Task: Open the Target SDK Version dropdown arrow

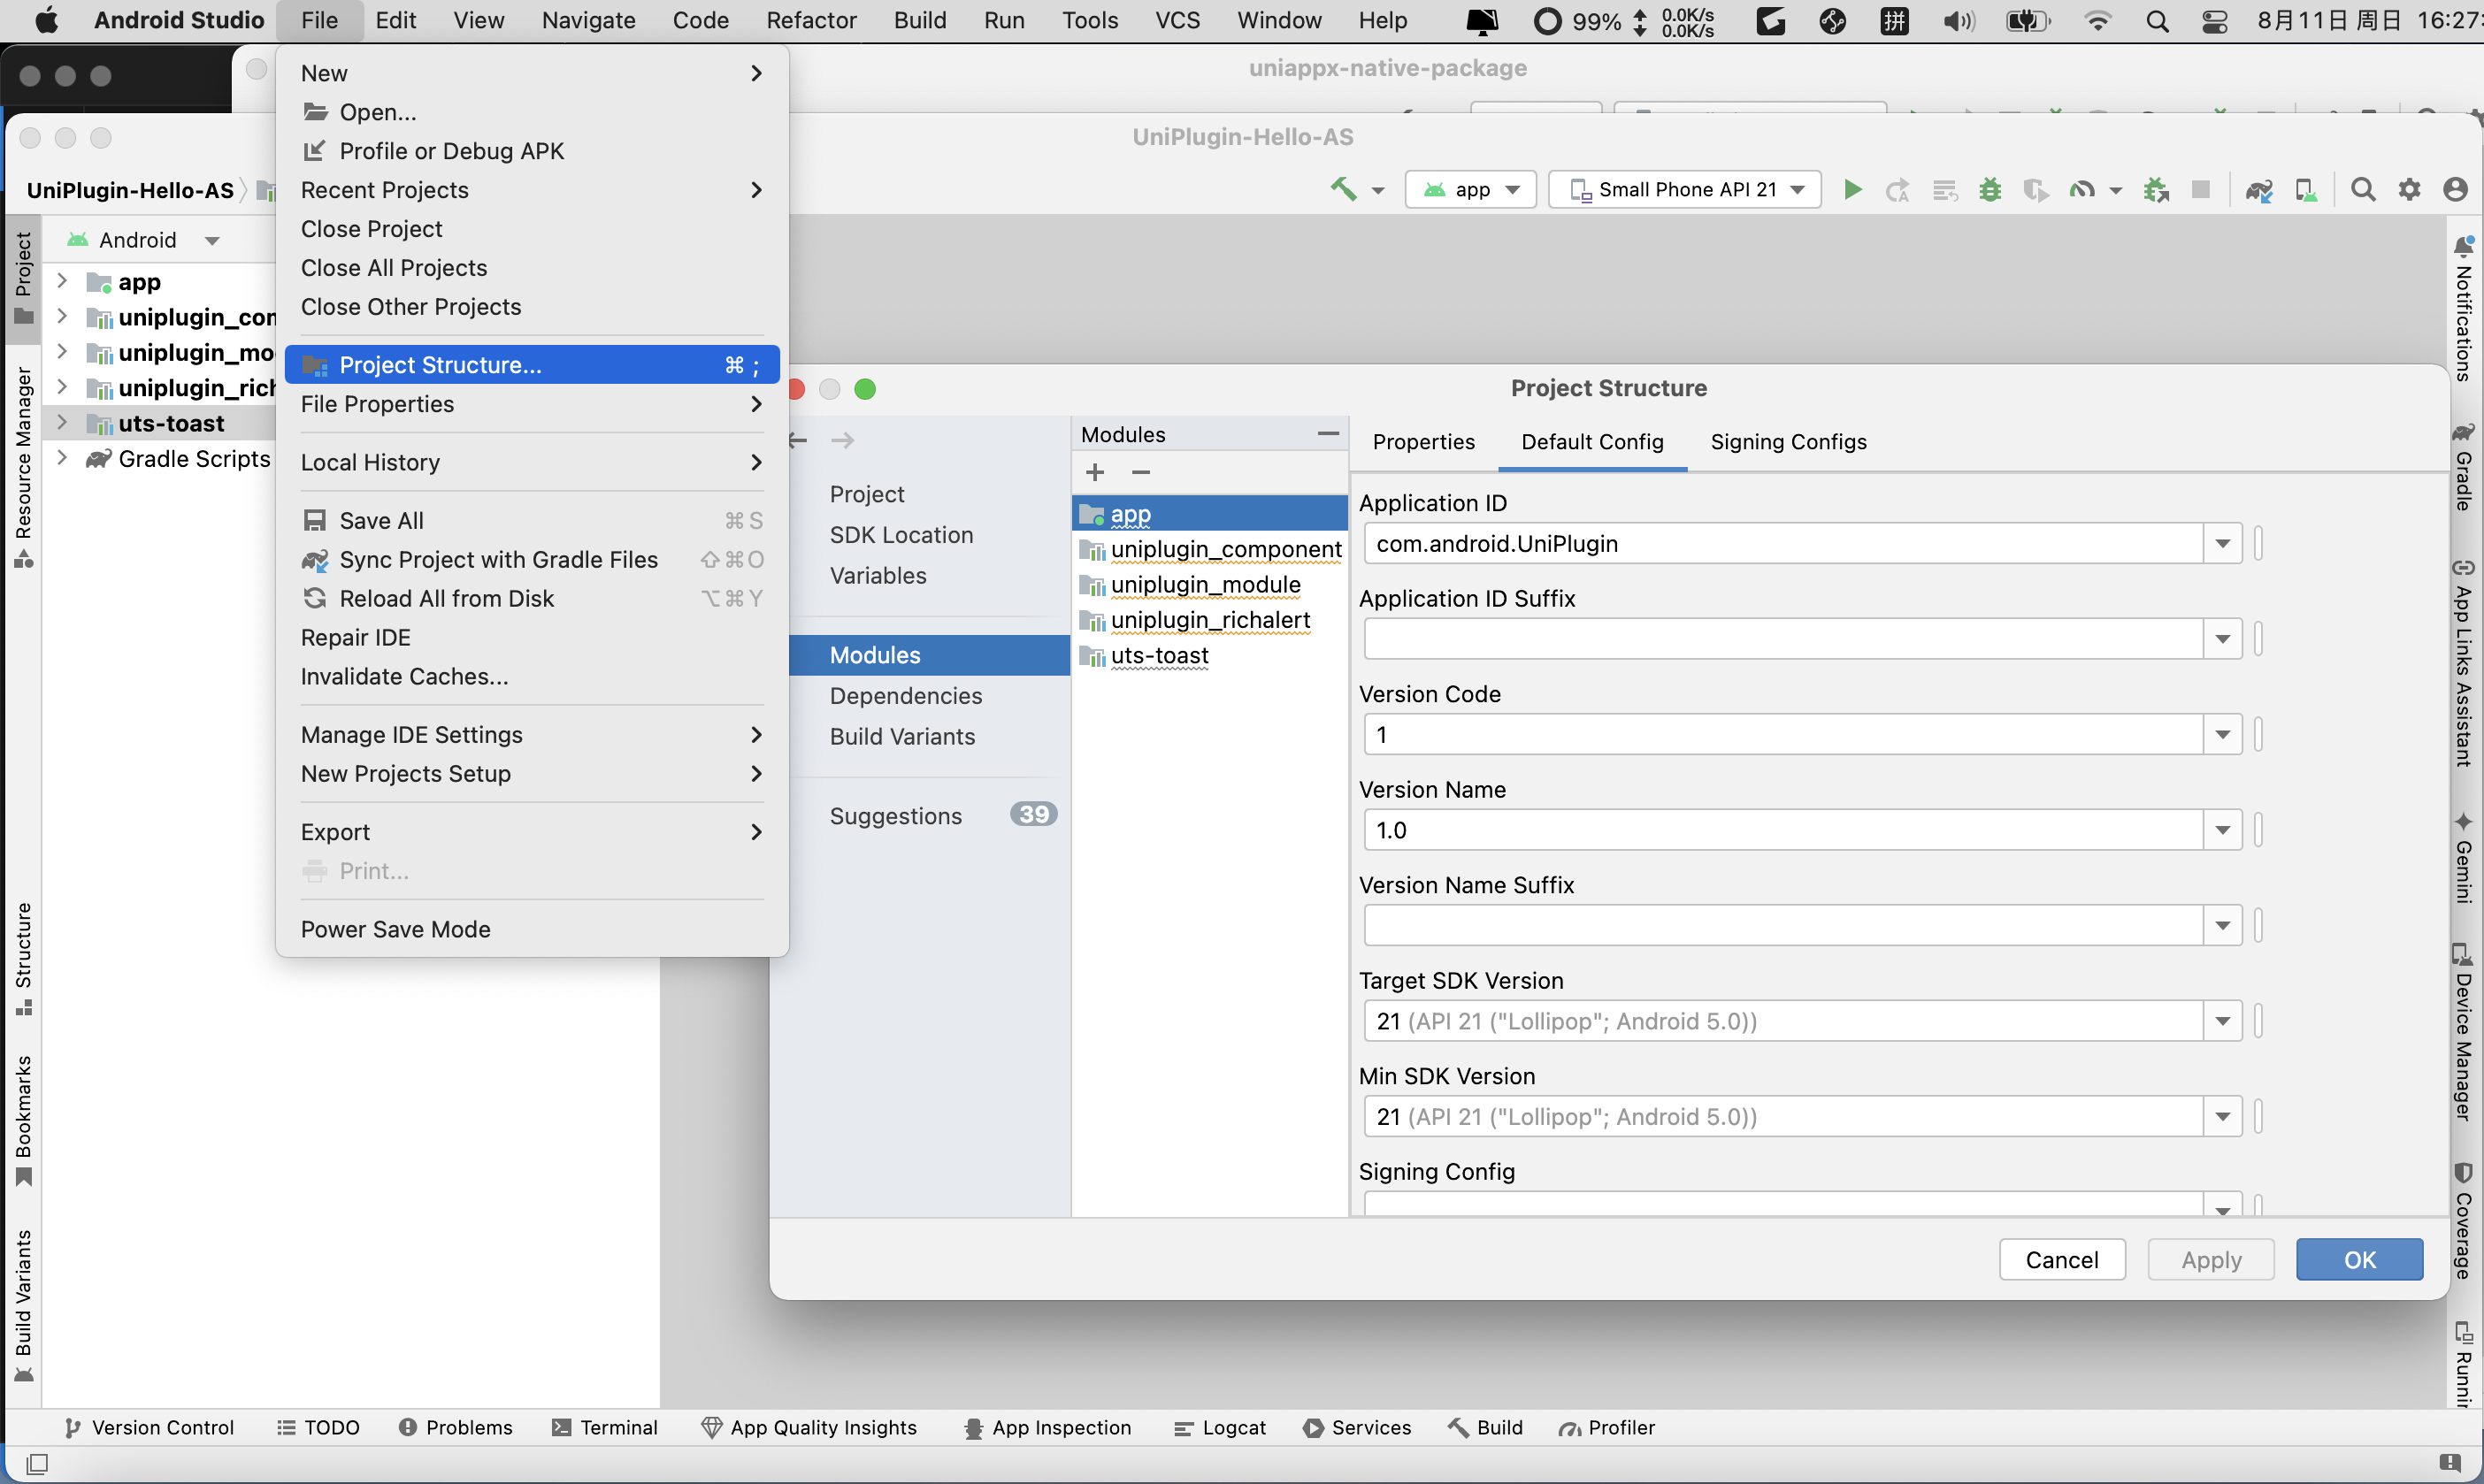Action: click(x=2222, y=1021)
